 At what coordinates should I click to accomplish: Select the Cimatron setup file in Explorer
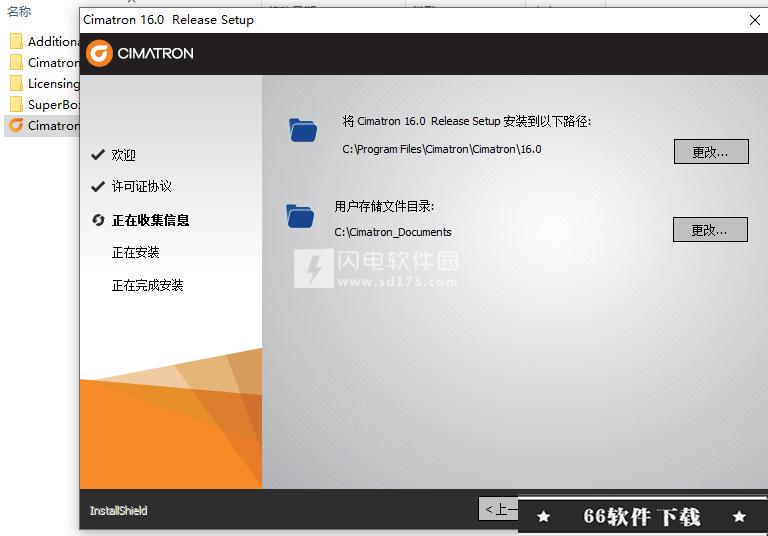pyautogui.click(x=42, y=126)
